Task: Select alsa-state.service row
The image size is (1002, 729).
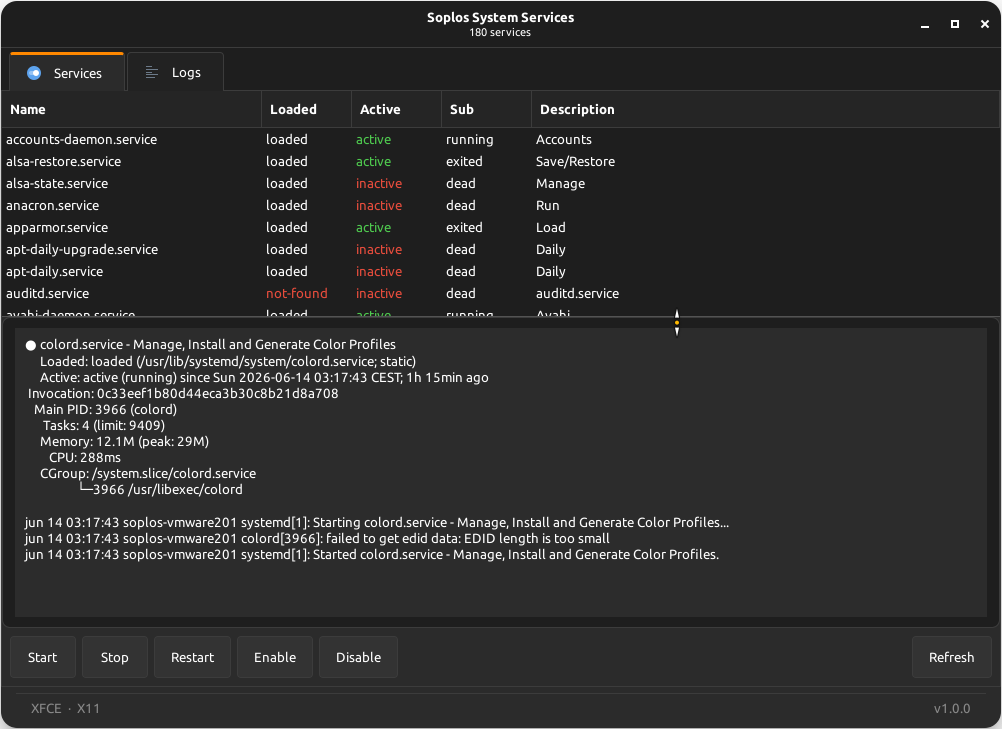Action: point(501,183)
